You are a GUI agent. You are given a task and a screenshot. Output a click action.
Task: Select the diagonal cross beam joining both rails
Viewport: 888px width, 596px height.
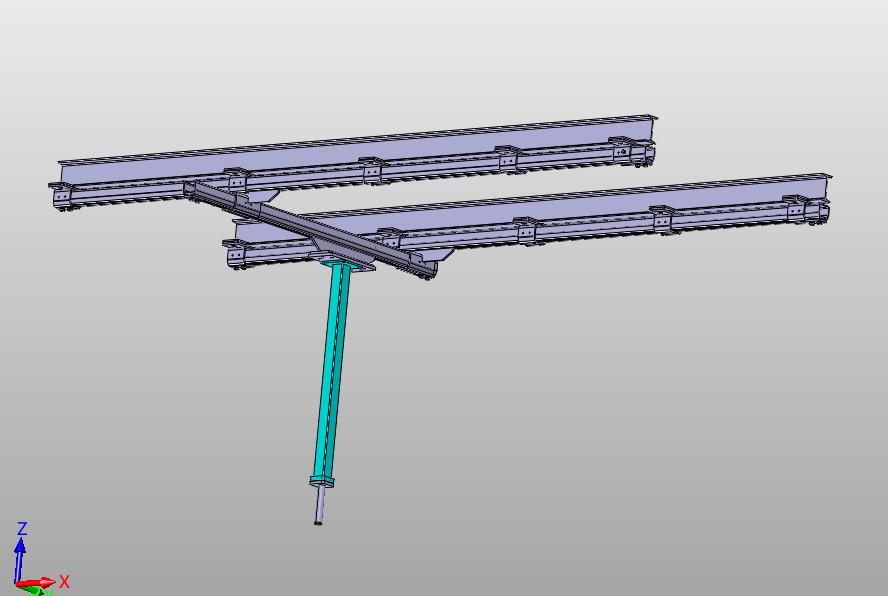click(x=310, y=229)
